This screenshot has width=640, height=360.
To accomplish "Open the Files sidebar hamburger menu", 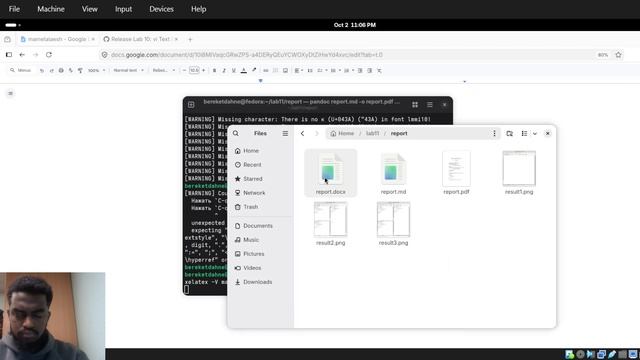I will pos(285,133).
